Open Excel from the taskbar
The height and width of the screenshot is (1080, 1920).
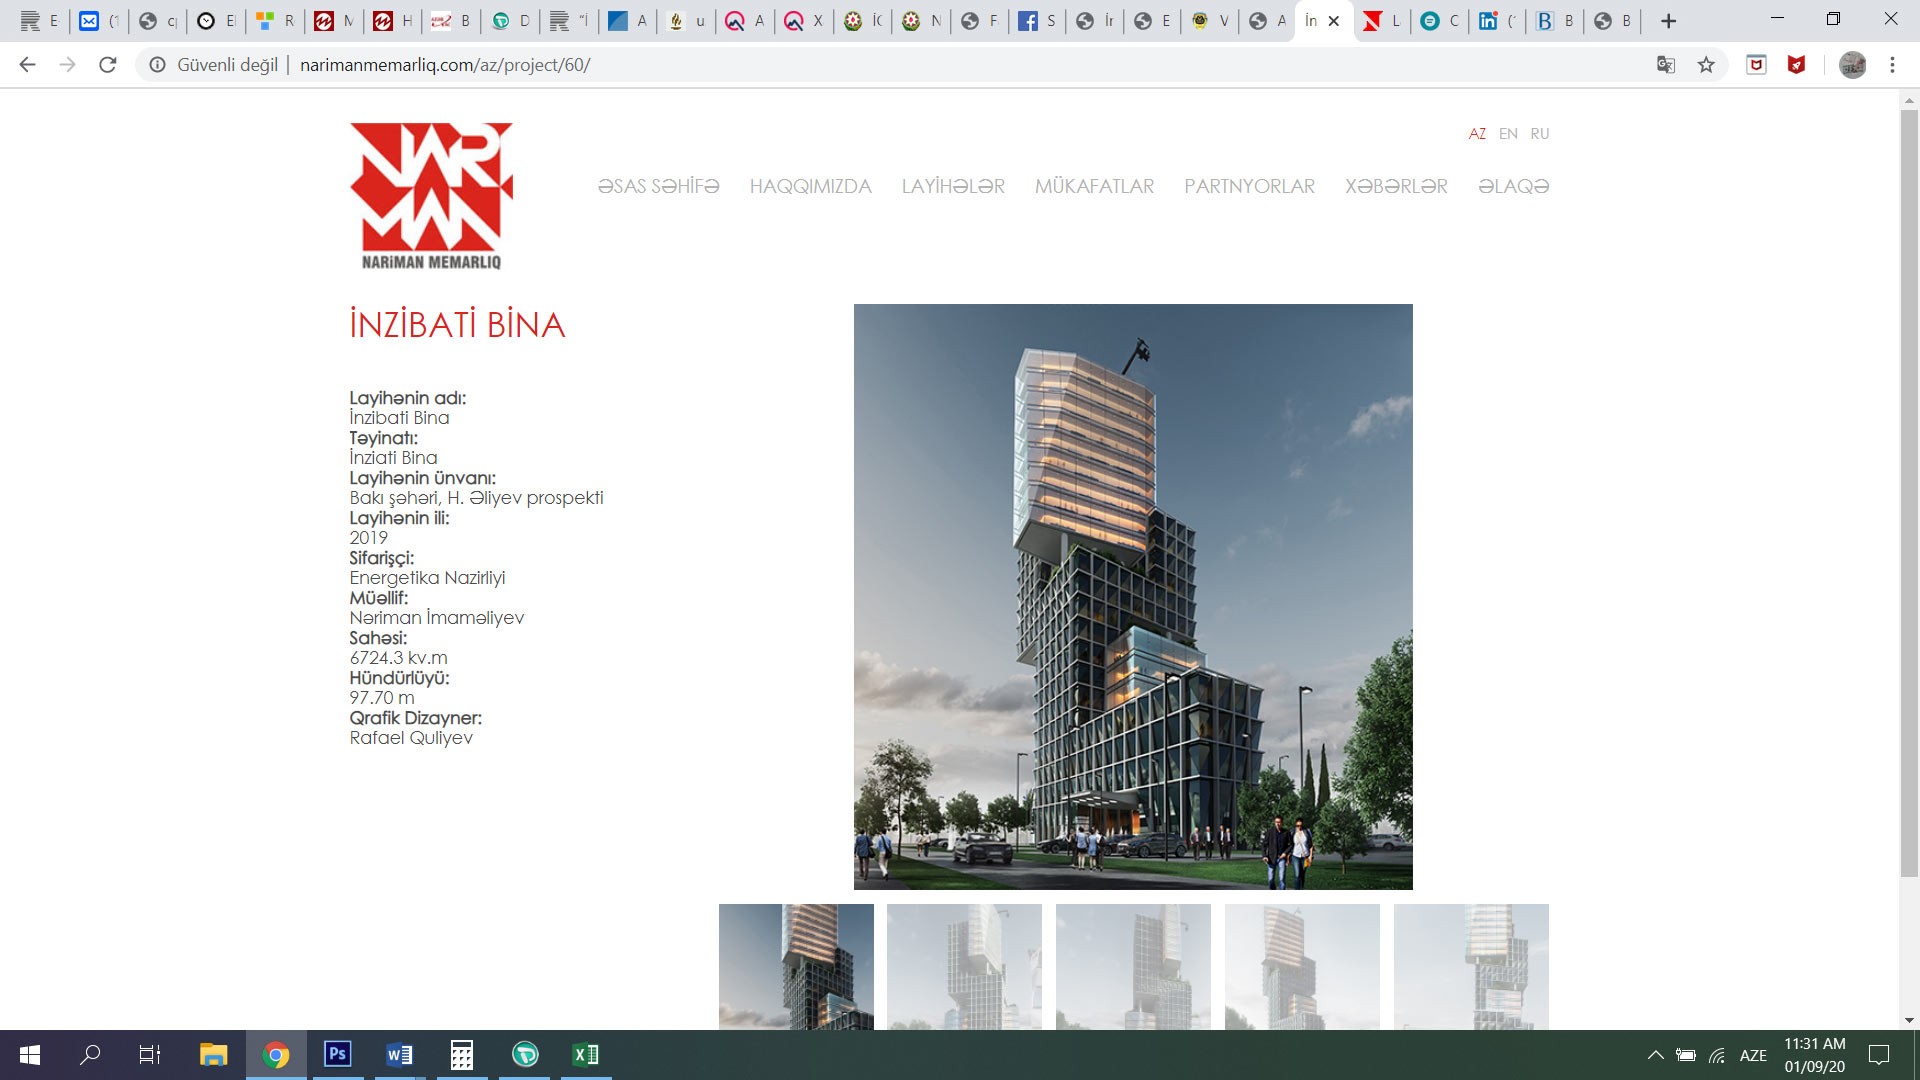point(586,1054)
